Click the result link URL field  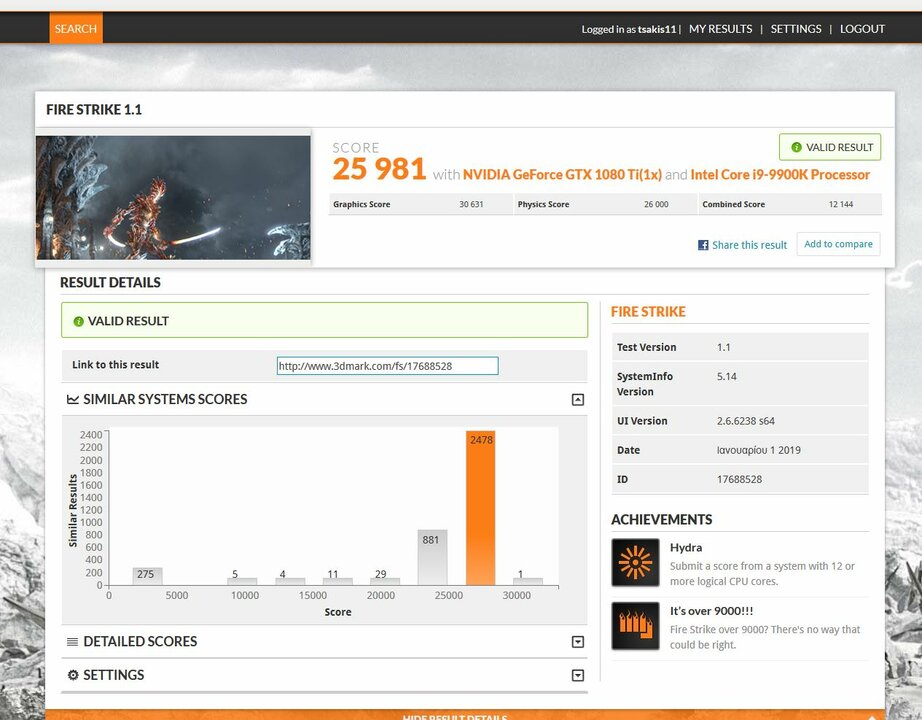pos(387,366)
